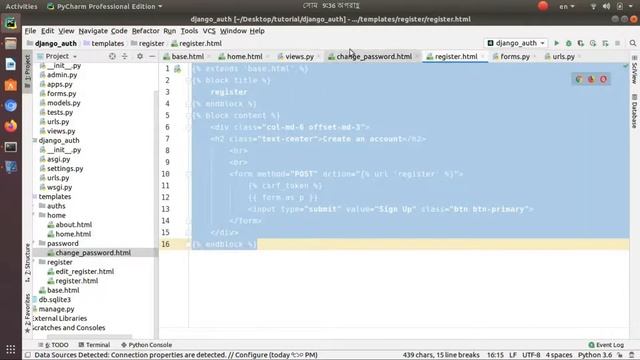Toggle the 7: Structure tool window

[27, 262]
